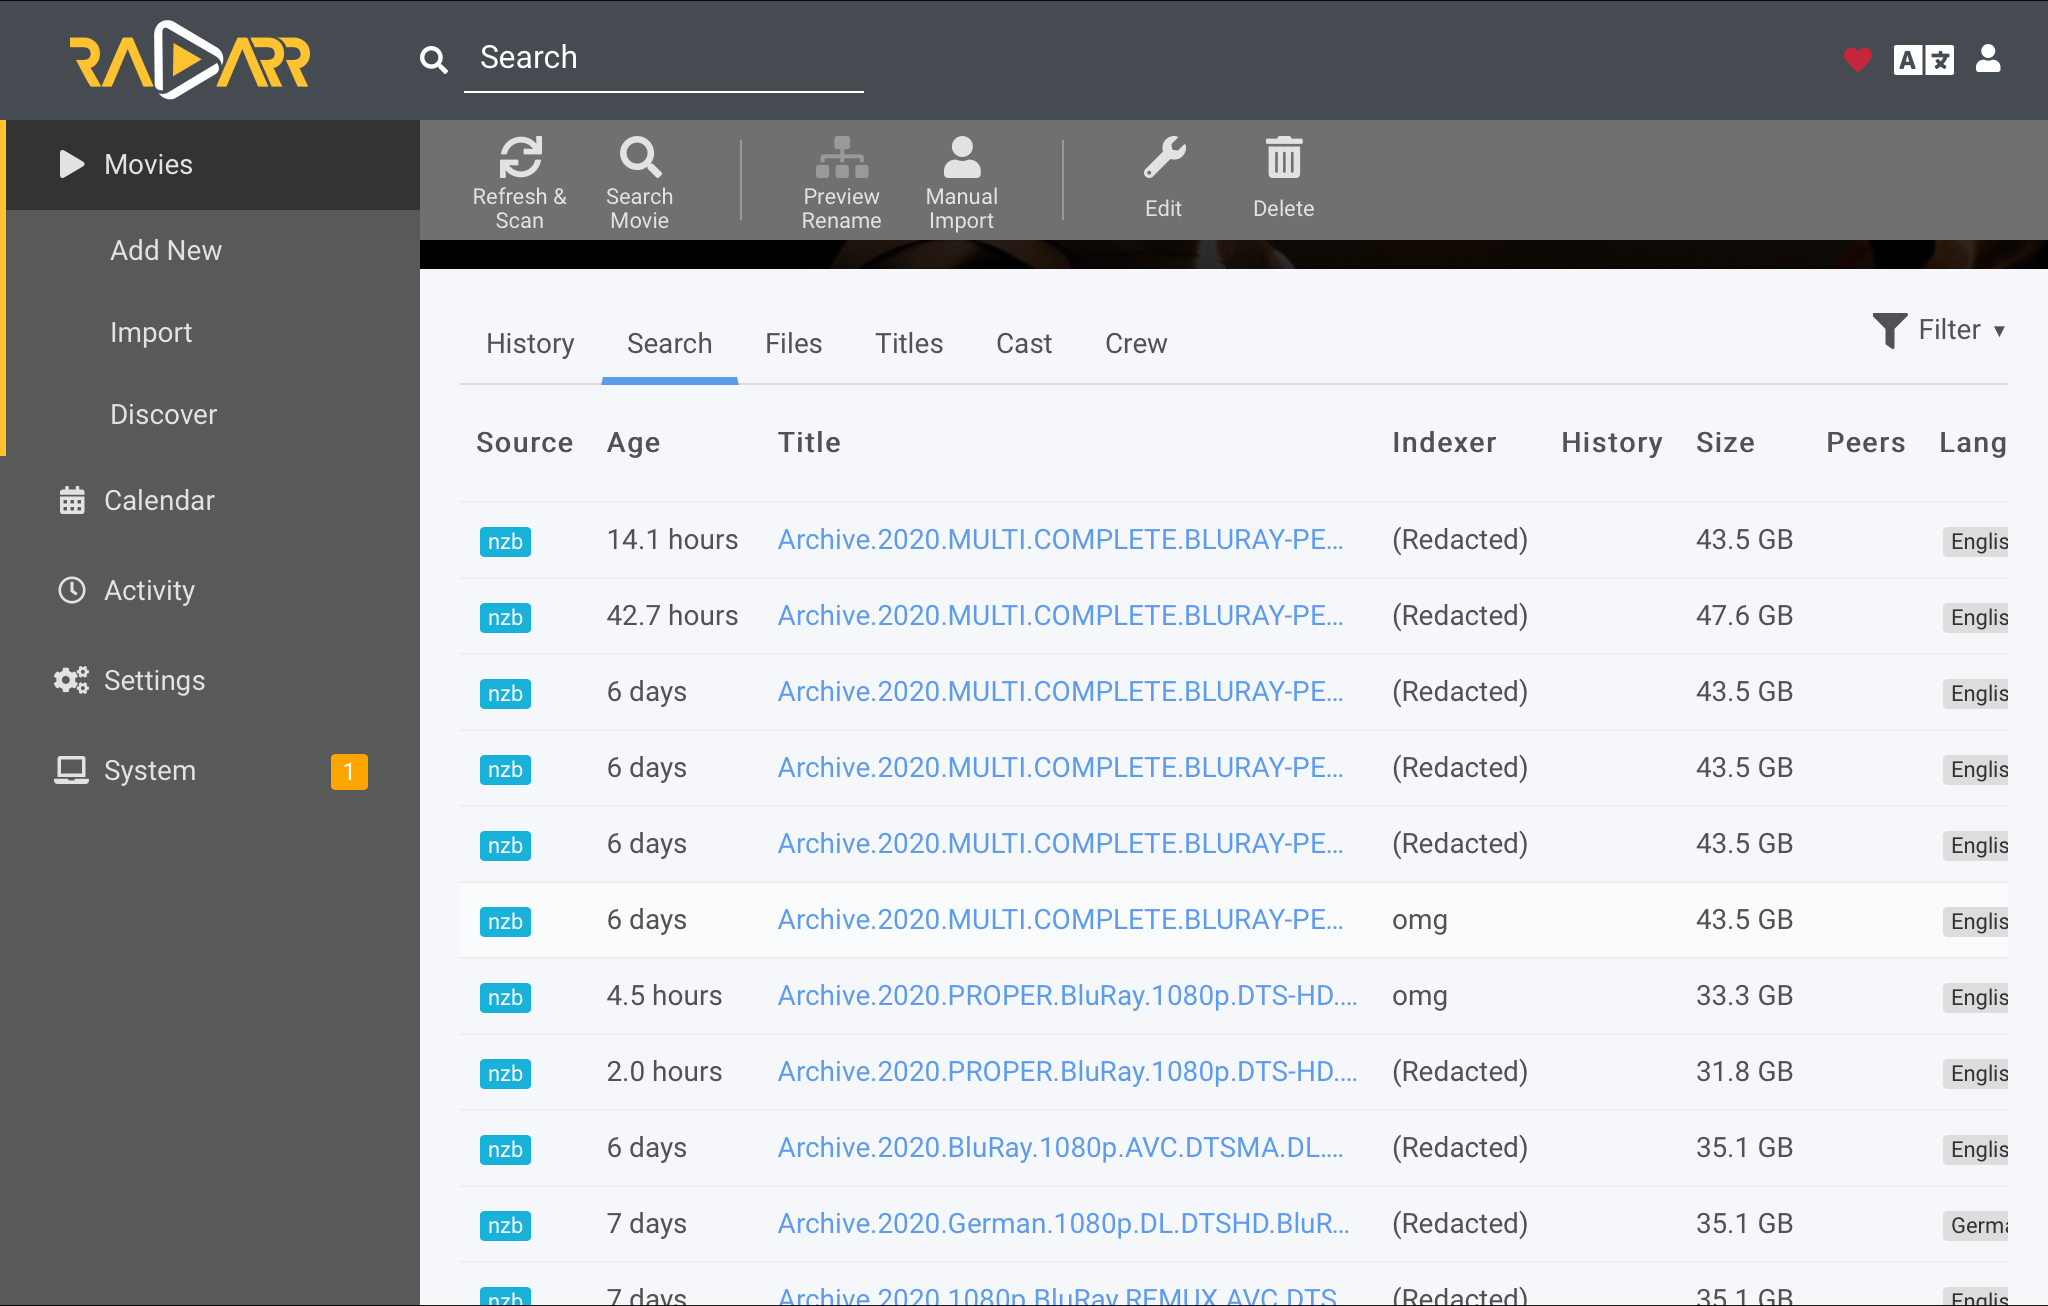2048x1306 pixels.
Task: Open the Discover page
Action: (163, 414)
